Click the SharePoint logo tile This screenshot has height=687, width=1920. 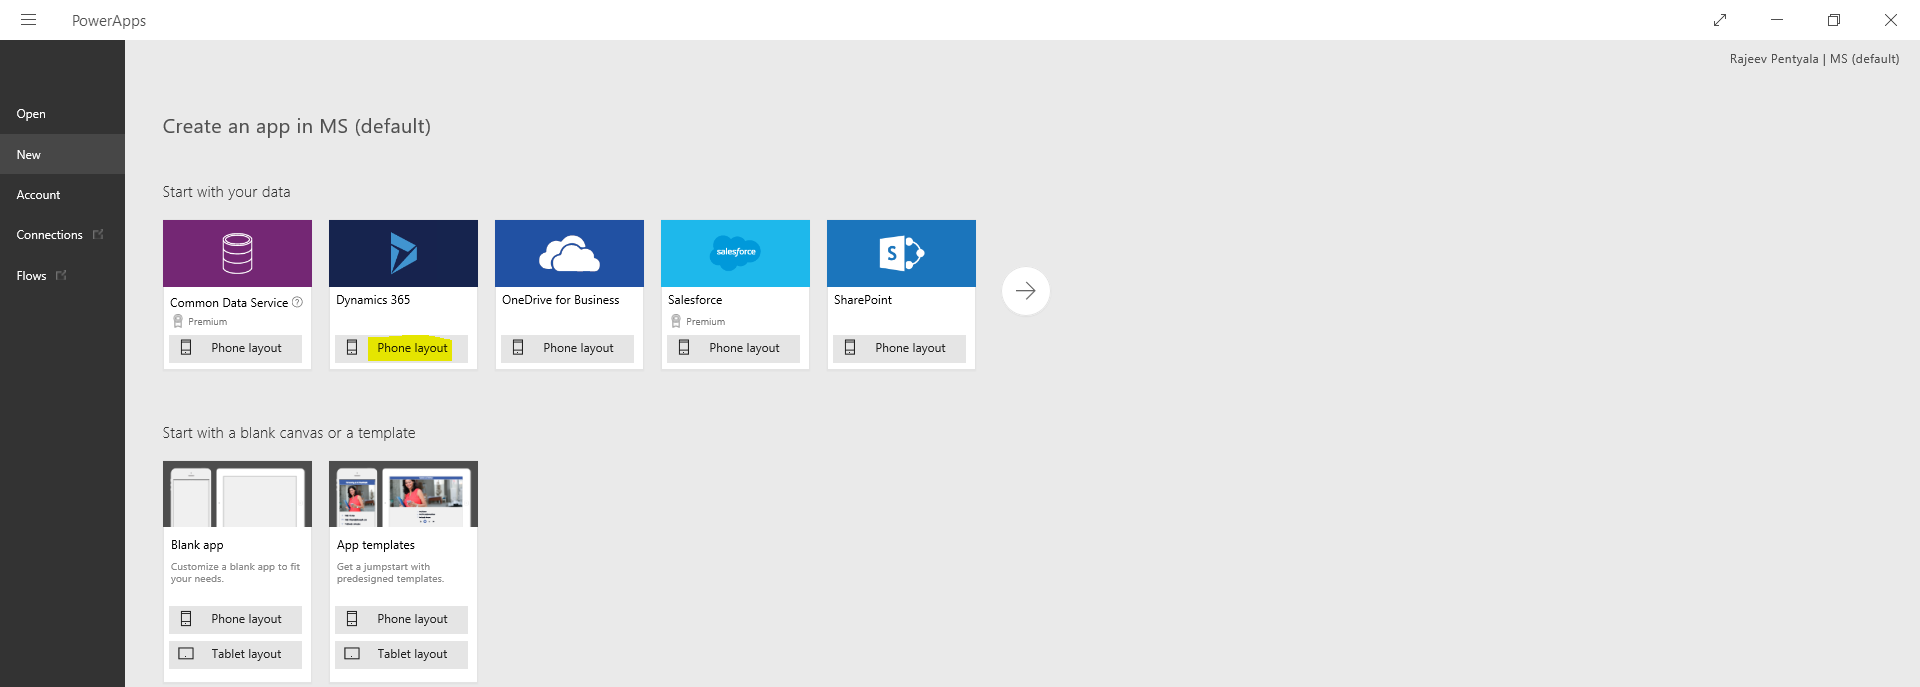[901, 253]
